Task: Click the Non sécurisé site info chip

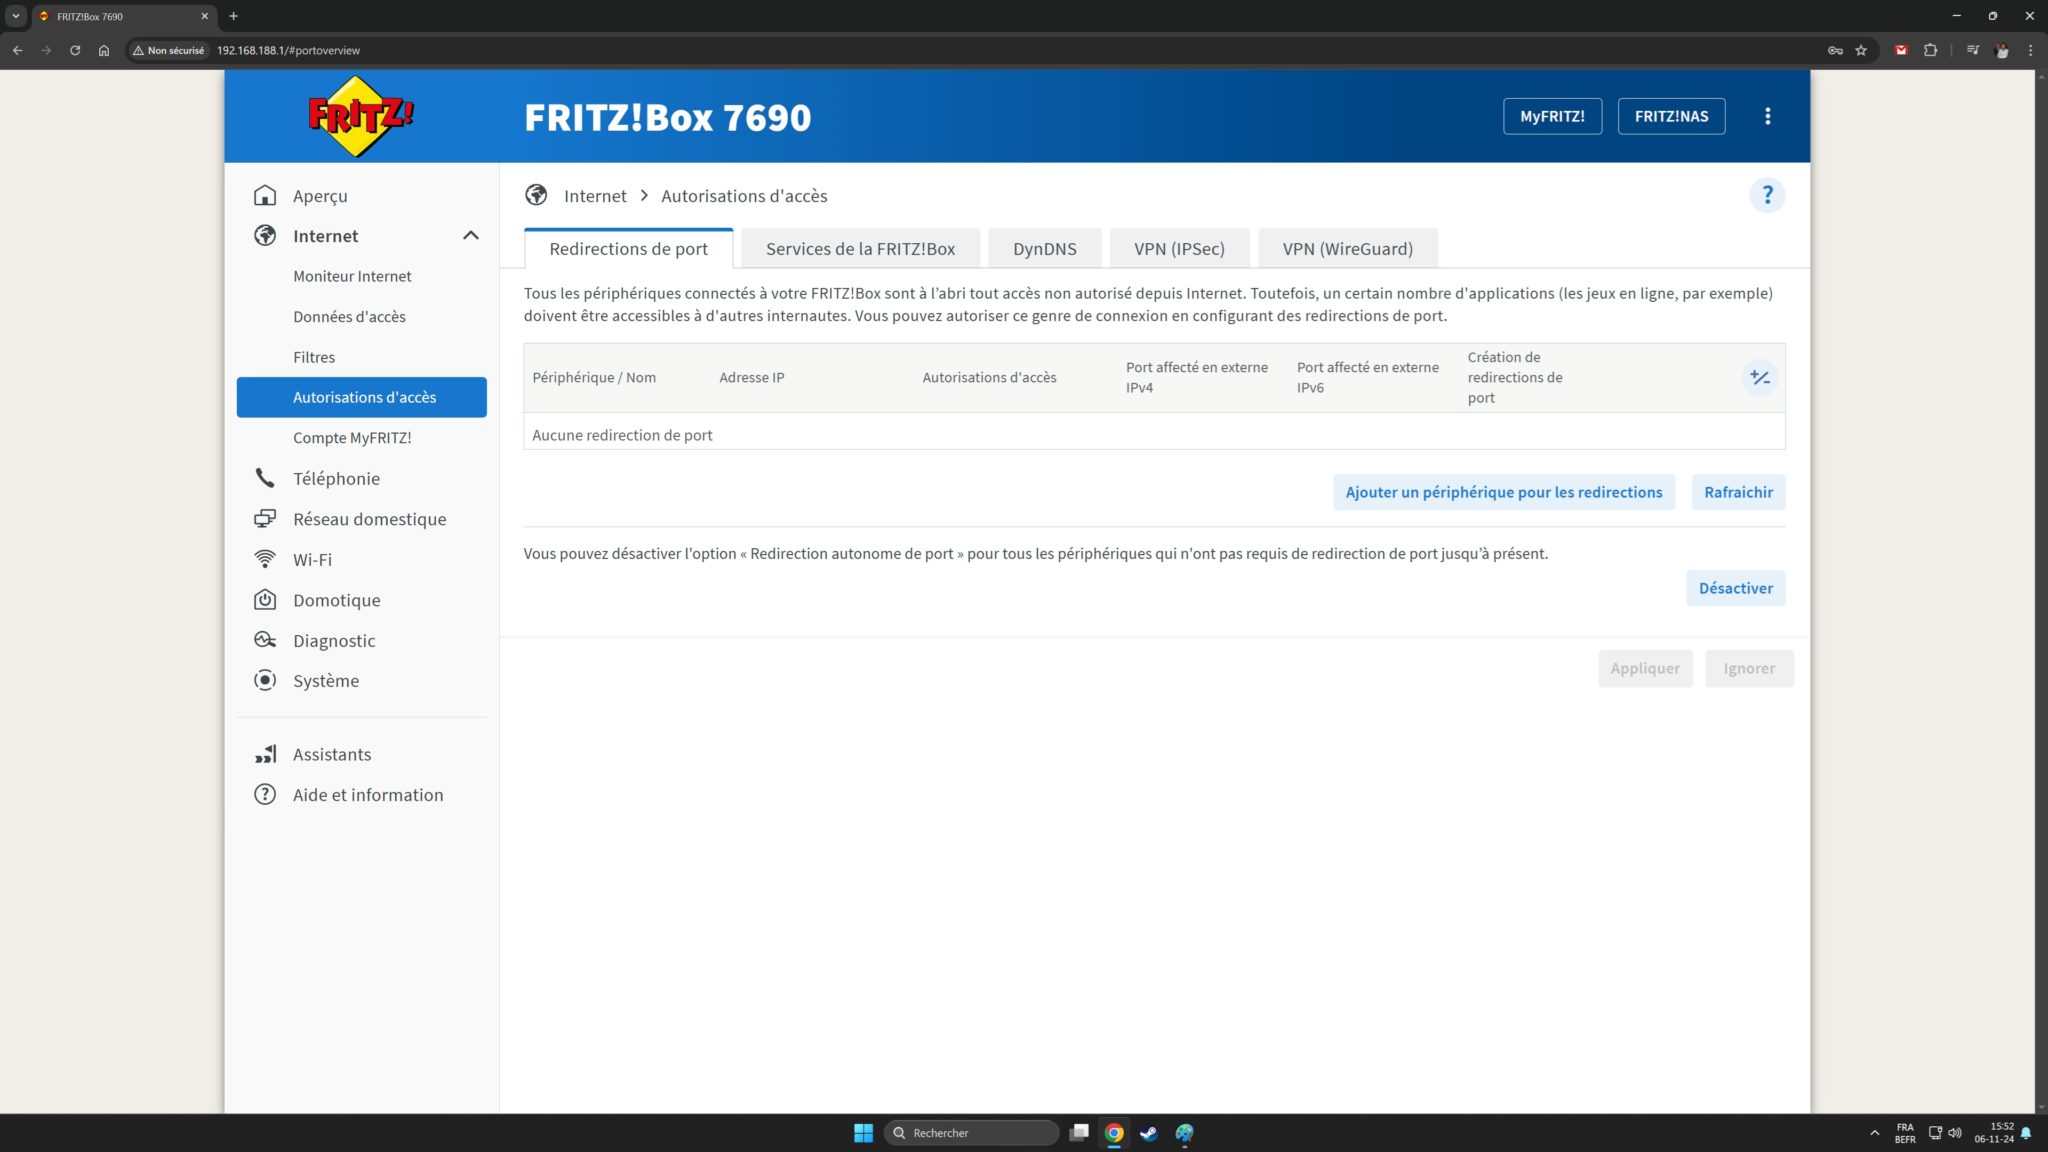Action: [168, 50]
